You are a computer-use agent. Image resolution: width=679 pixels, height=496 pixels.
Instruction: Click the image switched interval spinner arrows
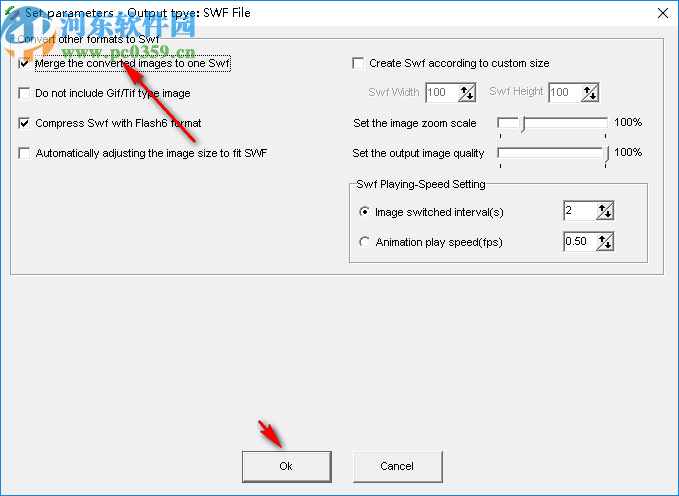tap(605, 211)
